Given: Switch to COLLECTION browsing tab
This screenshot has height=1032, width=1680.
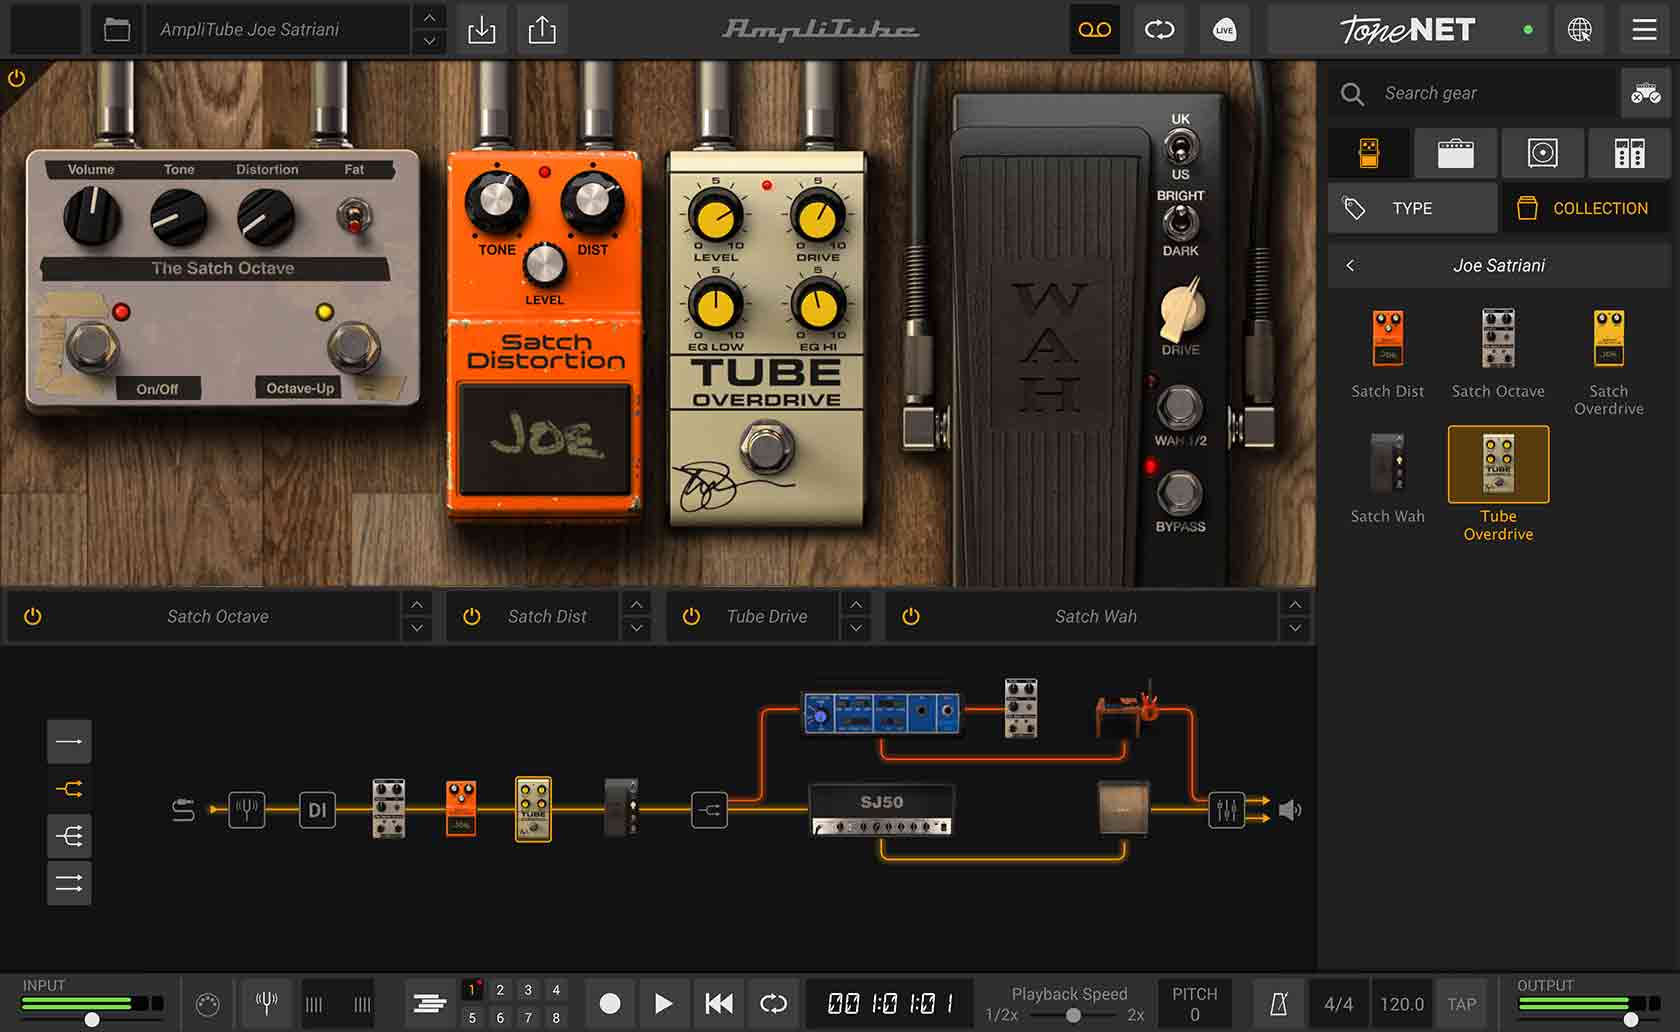Looking at the screenshot, I should tap(1585, 208).
